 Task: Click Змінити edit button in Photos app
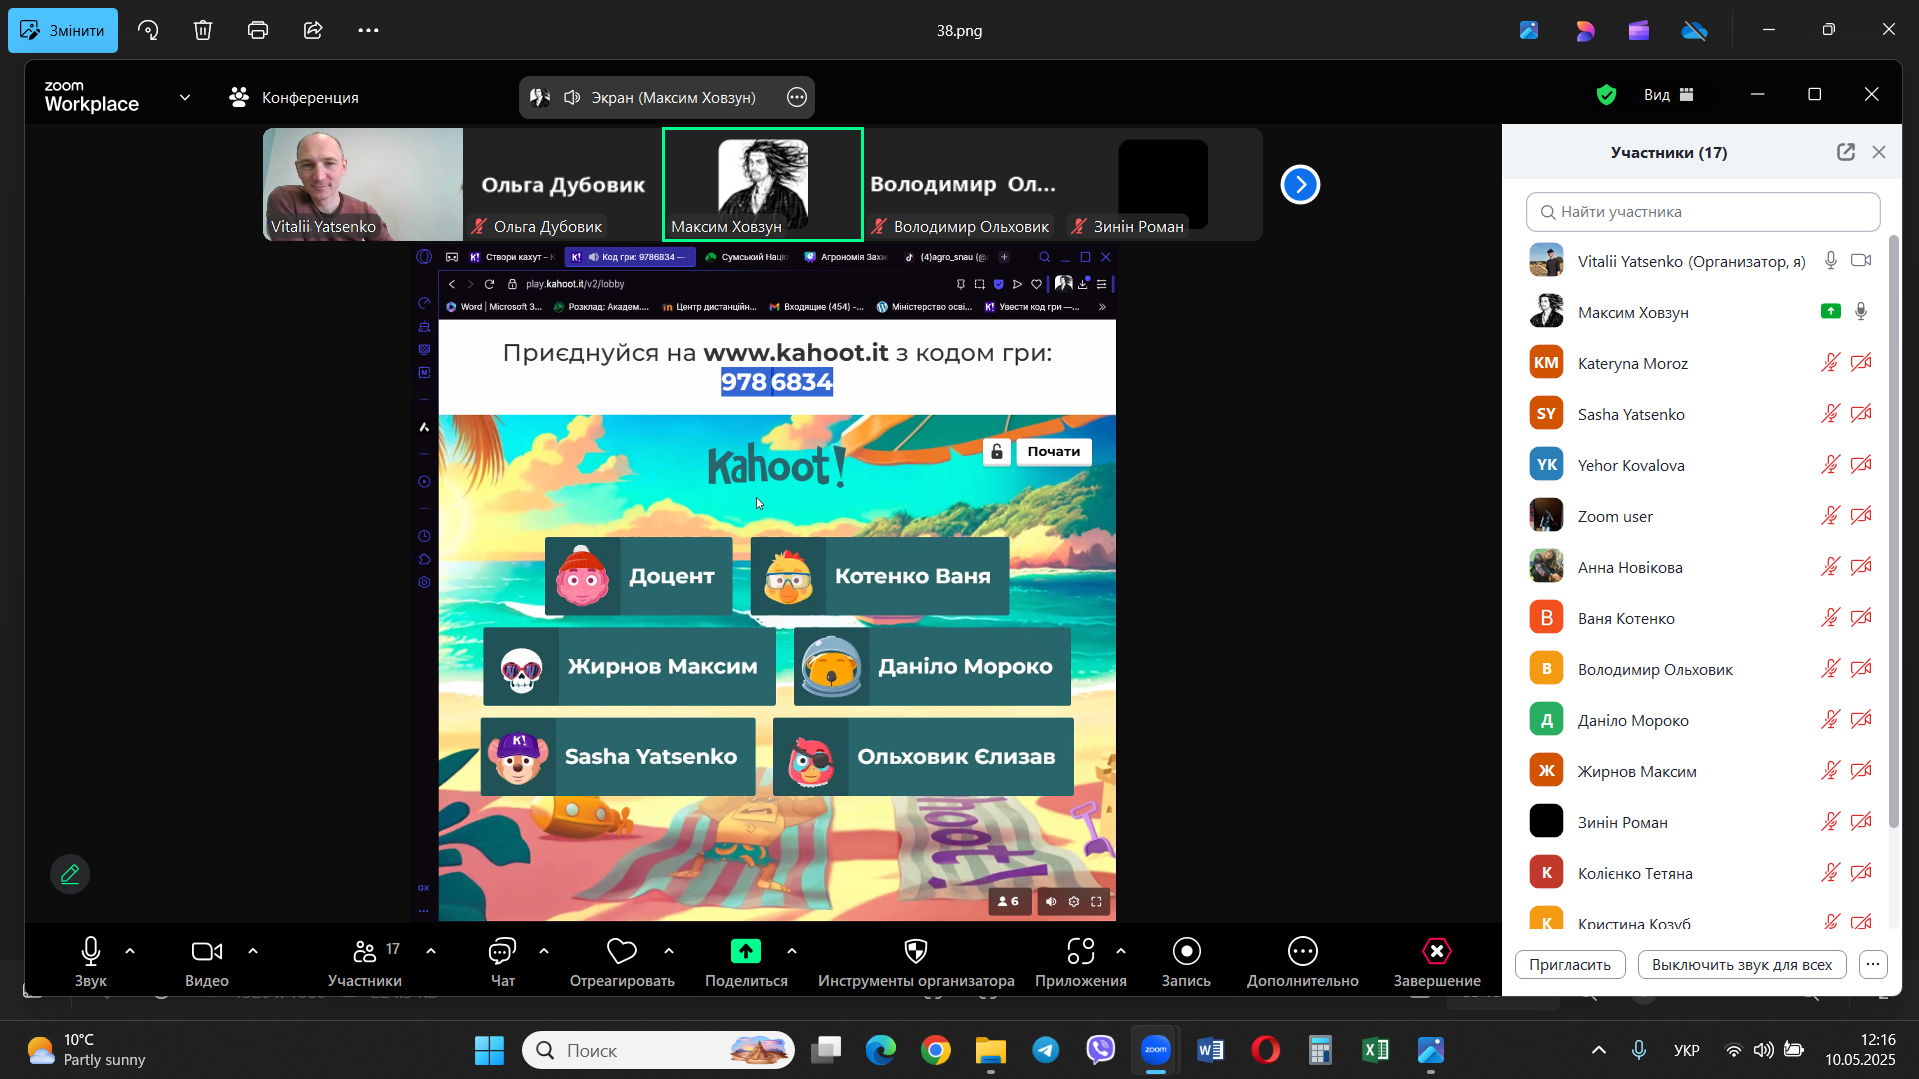[x=63, y=30]
